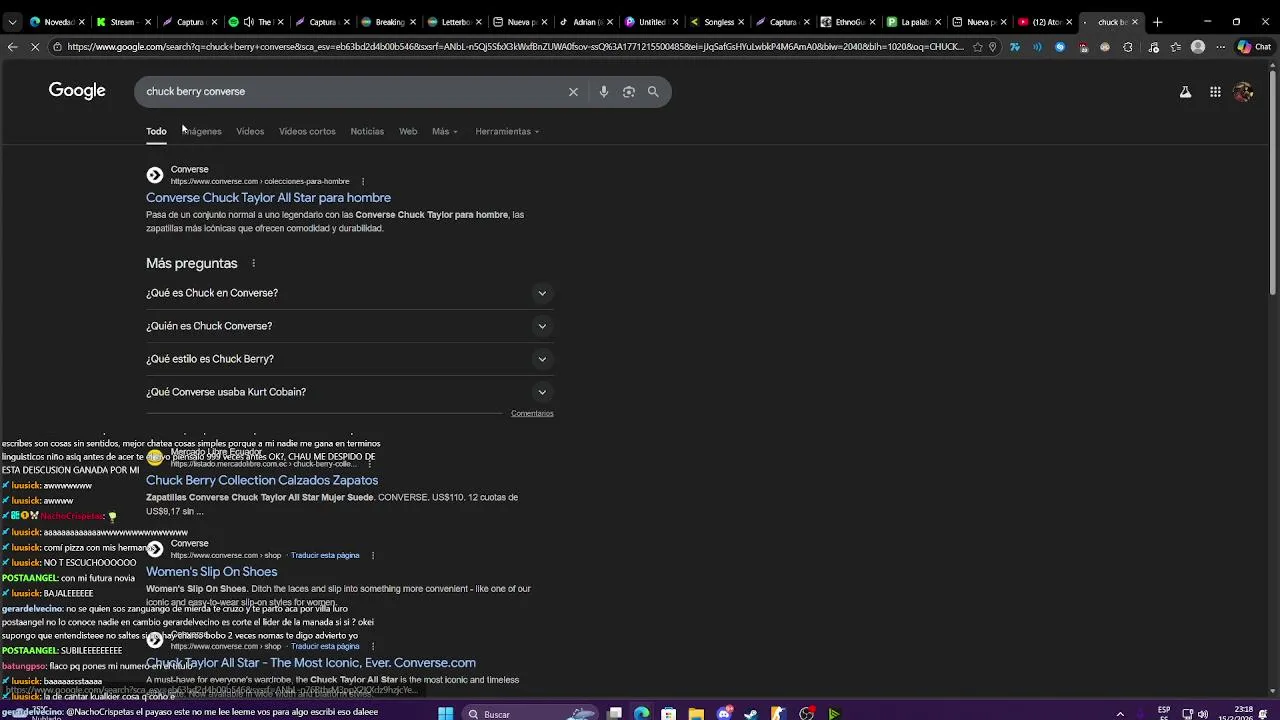Open the volume control in the tray
Viewport: 1280px width, 720px height.
1202,714
